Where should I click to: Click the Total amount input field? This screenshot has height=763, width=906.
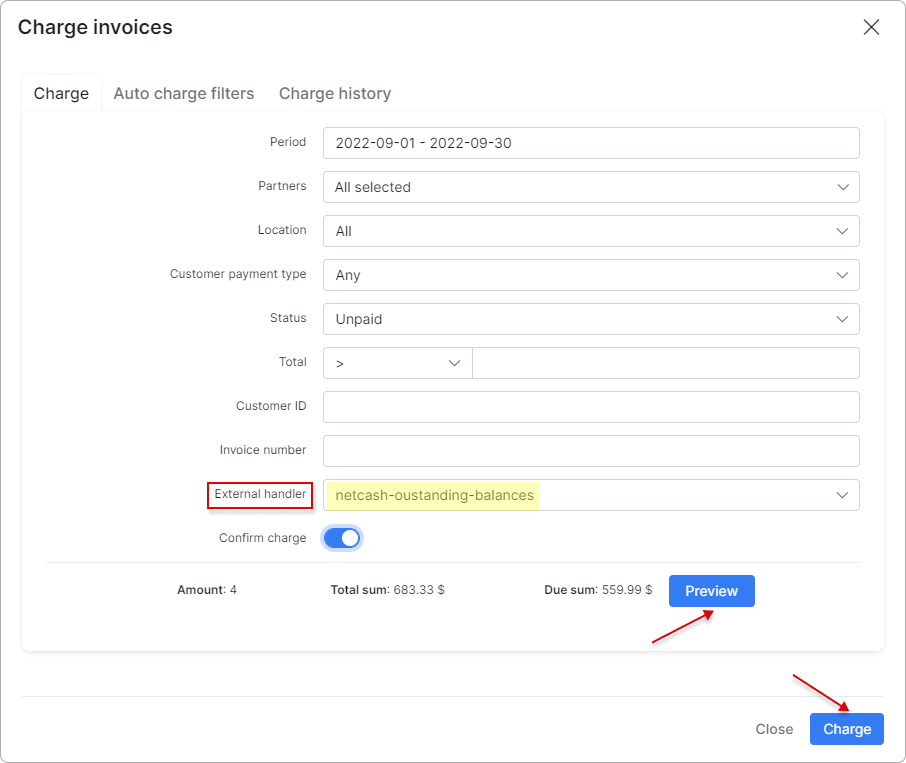[665, 363]
